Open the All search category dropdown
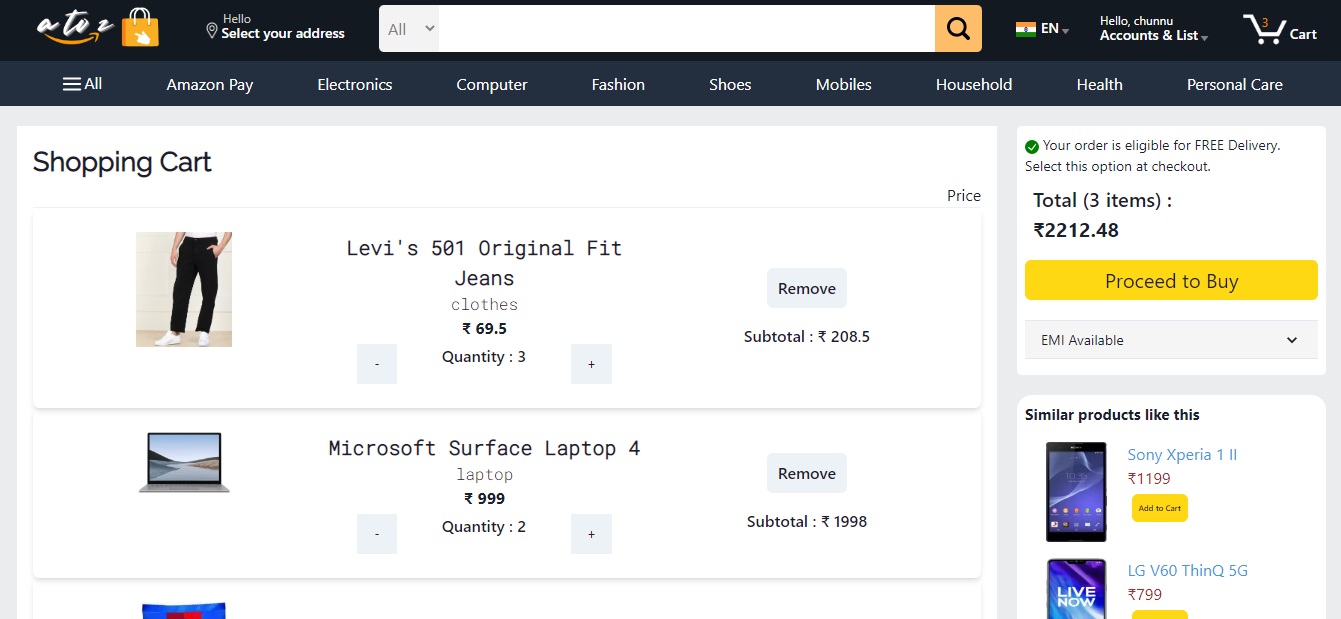The width and height of the screenshot is (1341, 619). tap(409, 29)
